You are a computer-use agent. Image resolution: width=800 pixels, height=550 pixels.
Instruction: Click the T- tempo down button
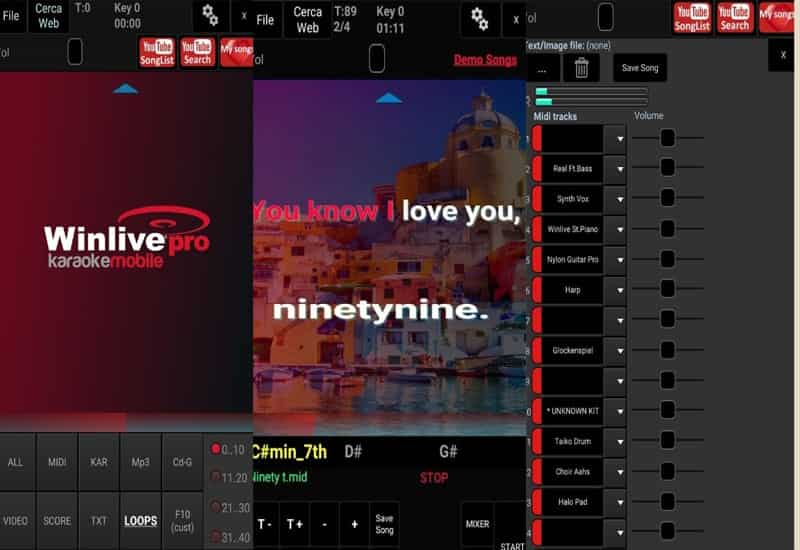point(265,524)
